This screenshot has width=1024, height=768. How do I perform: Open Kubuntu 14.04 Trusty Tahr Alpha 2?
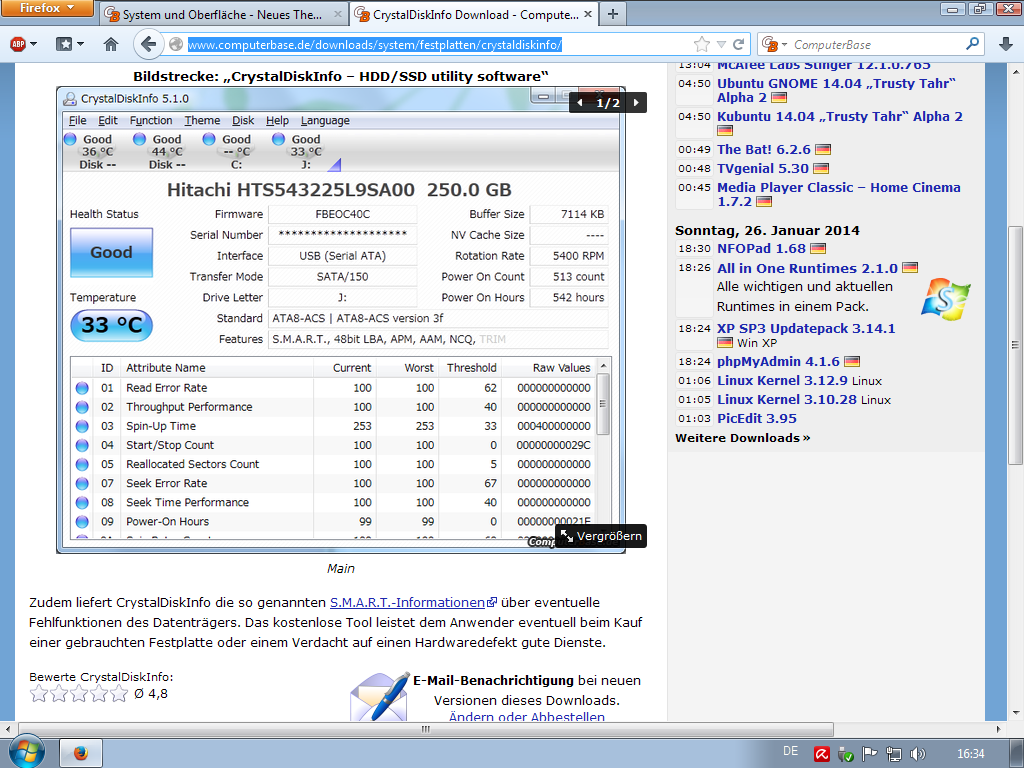click(x=839, y=116)
